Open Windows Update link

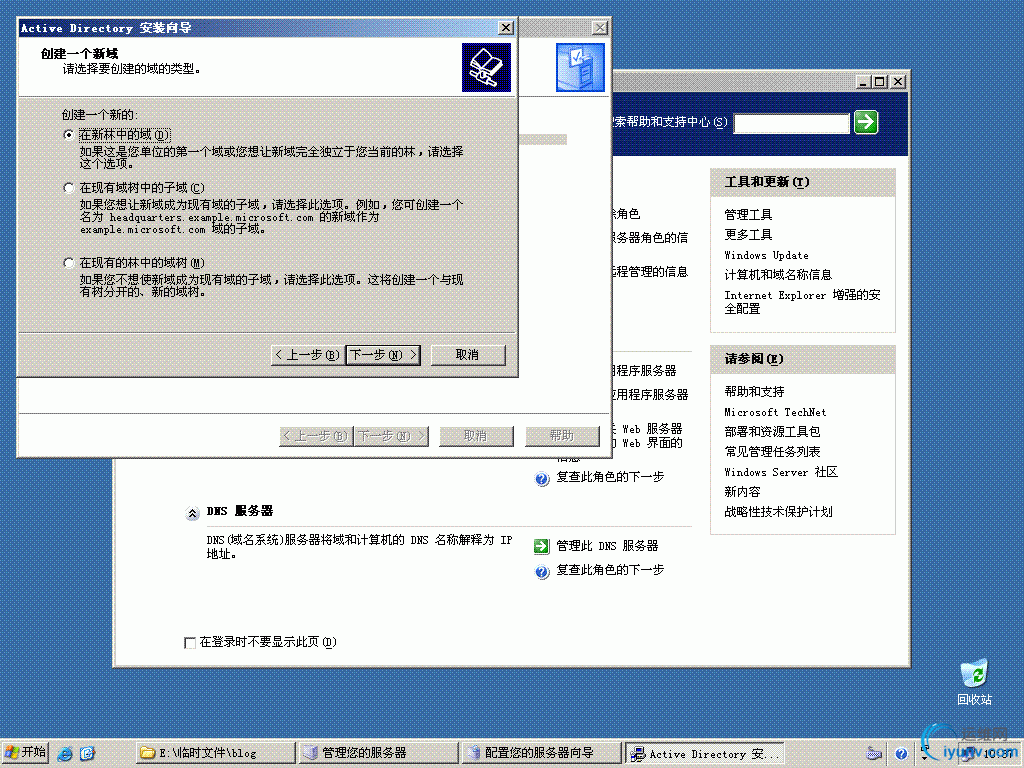(766, 255)
